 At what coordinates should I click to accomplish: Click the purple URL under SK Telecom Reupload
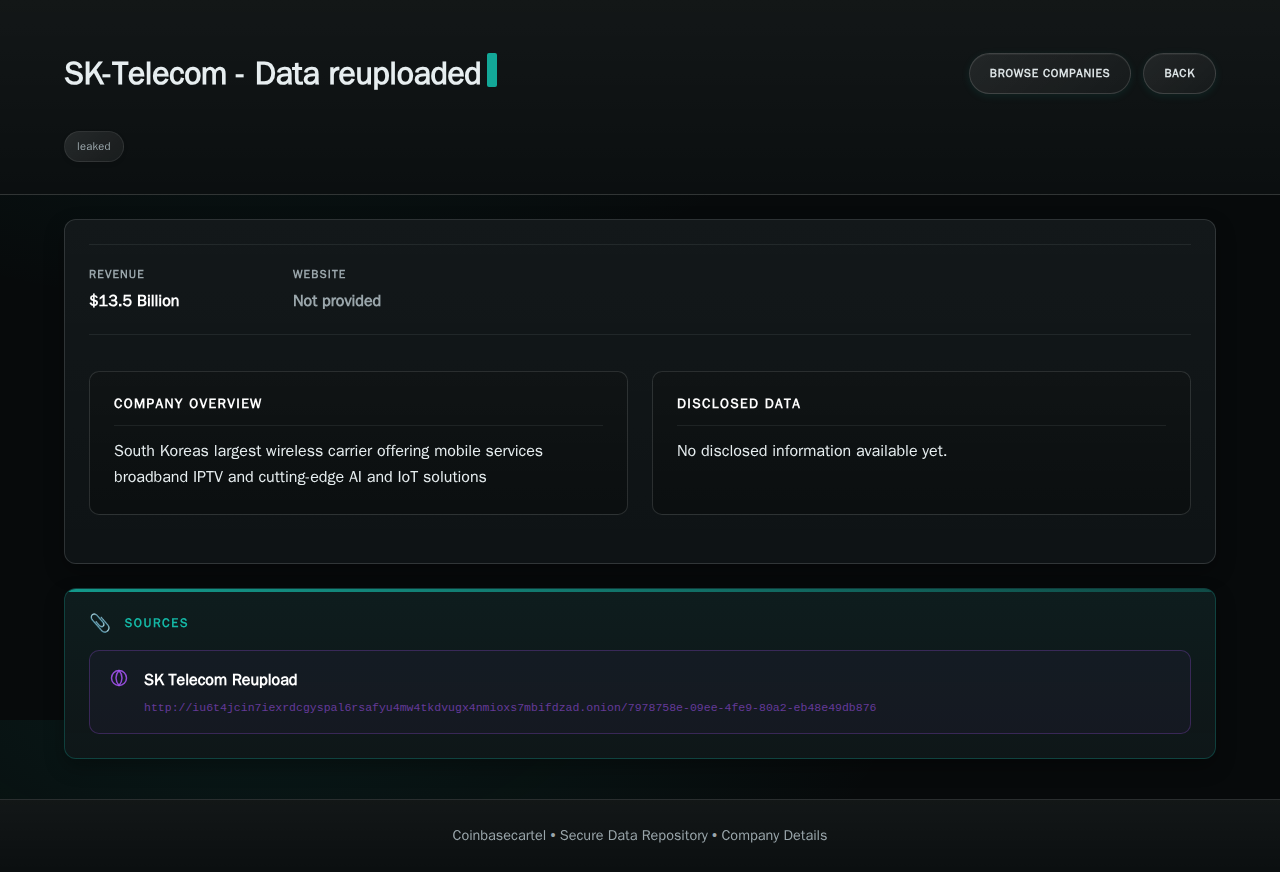pos(510,708)
